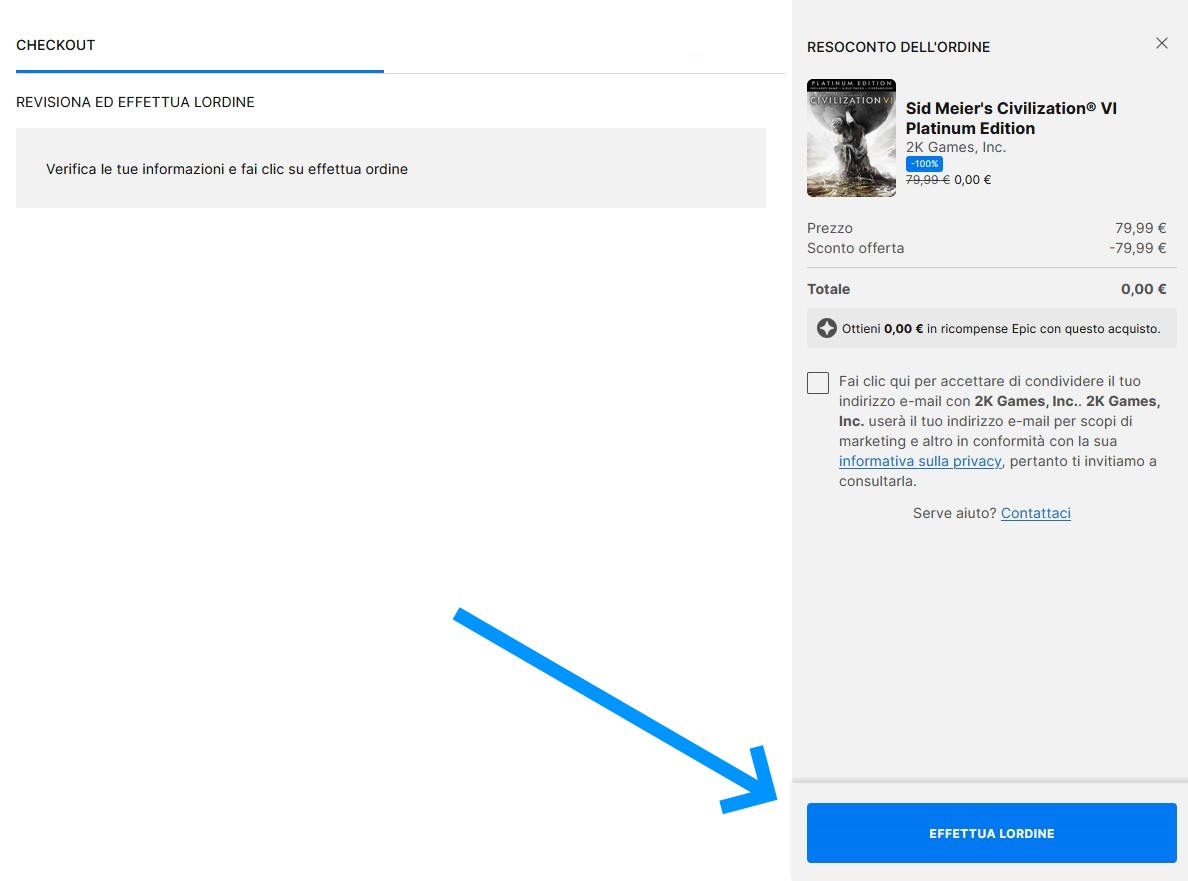This screenshot has height=881, width=1188.
Task: Click the Sconto offerta value -79,99 €
Action: 1138,248
